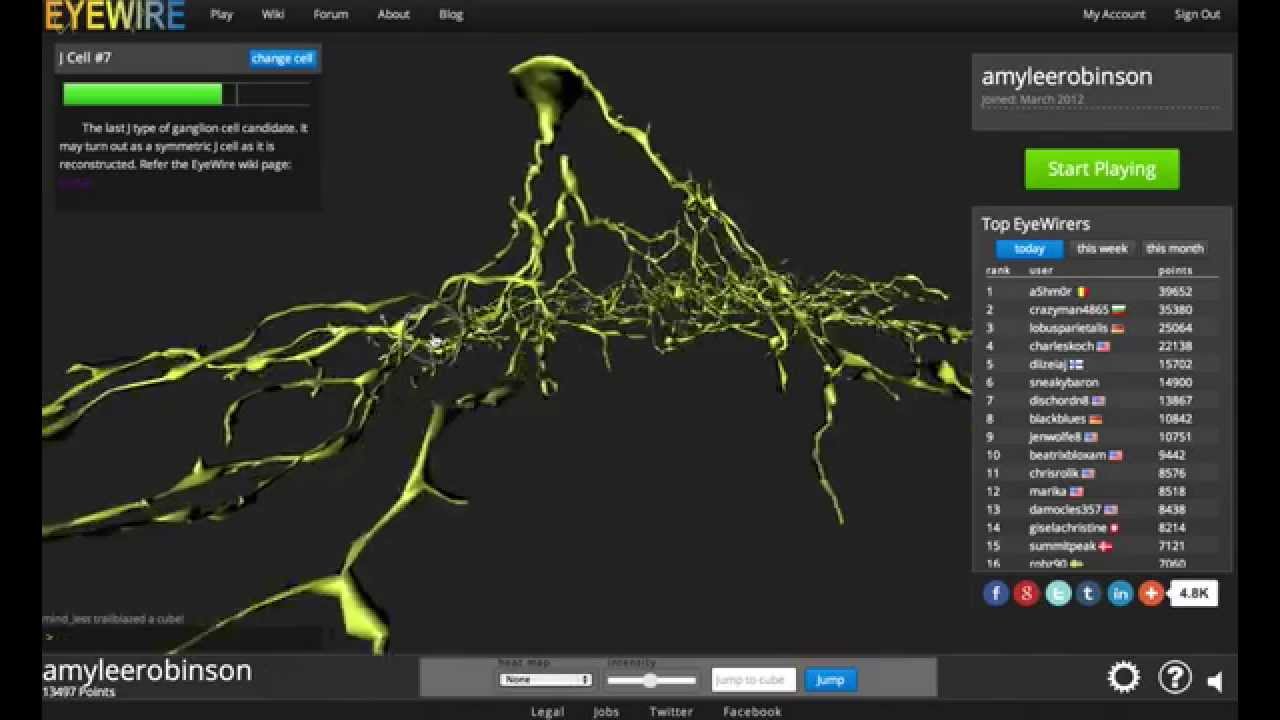
Task: Share on Google Plus icon
Action: pos(1026,593)
